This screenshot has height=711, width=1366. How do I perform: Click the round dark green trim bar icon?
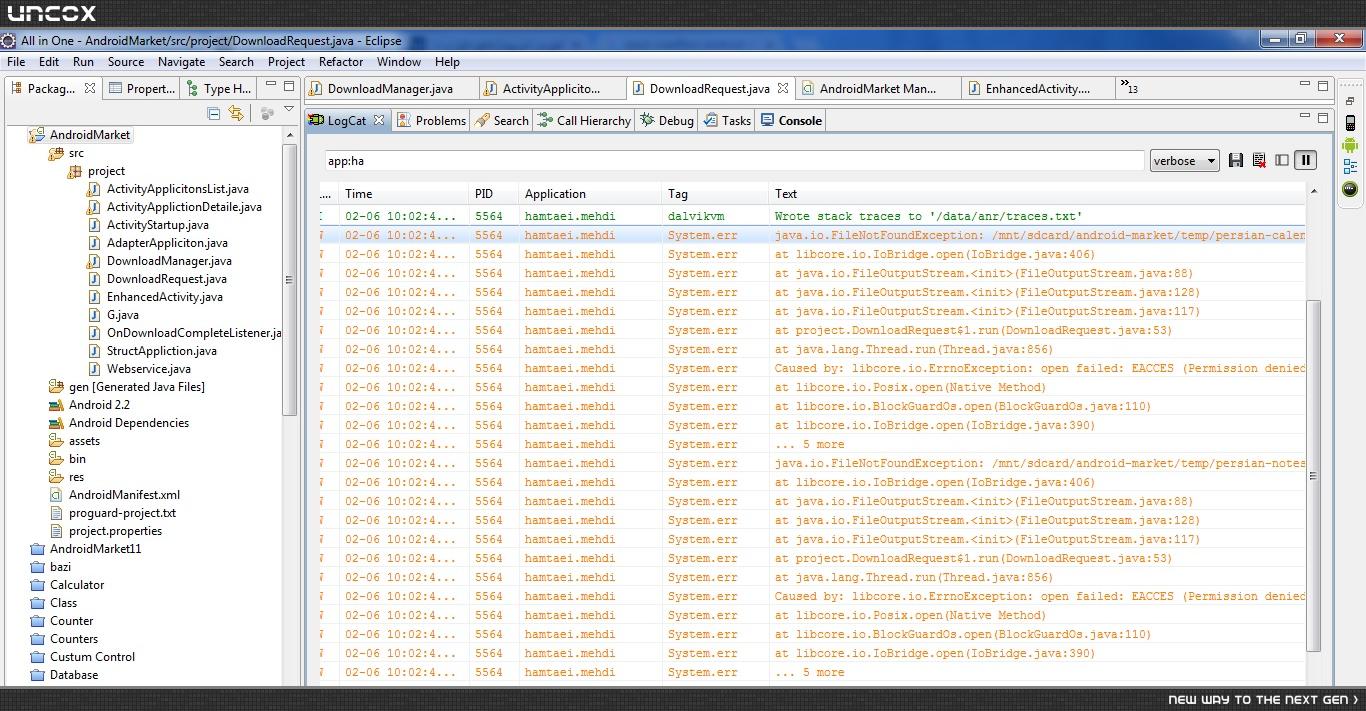coord(1350,189)
